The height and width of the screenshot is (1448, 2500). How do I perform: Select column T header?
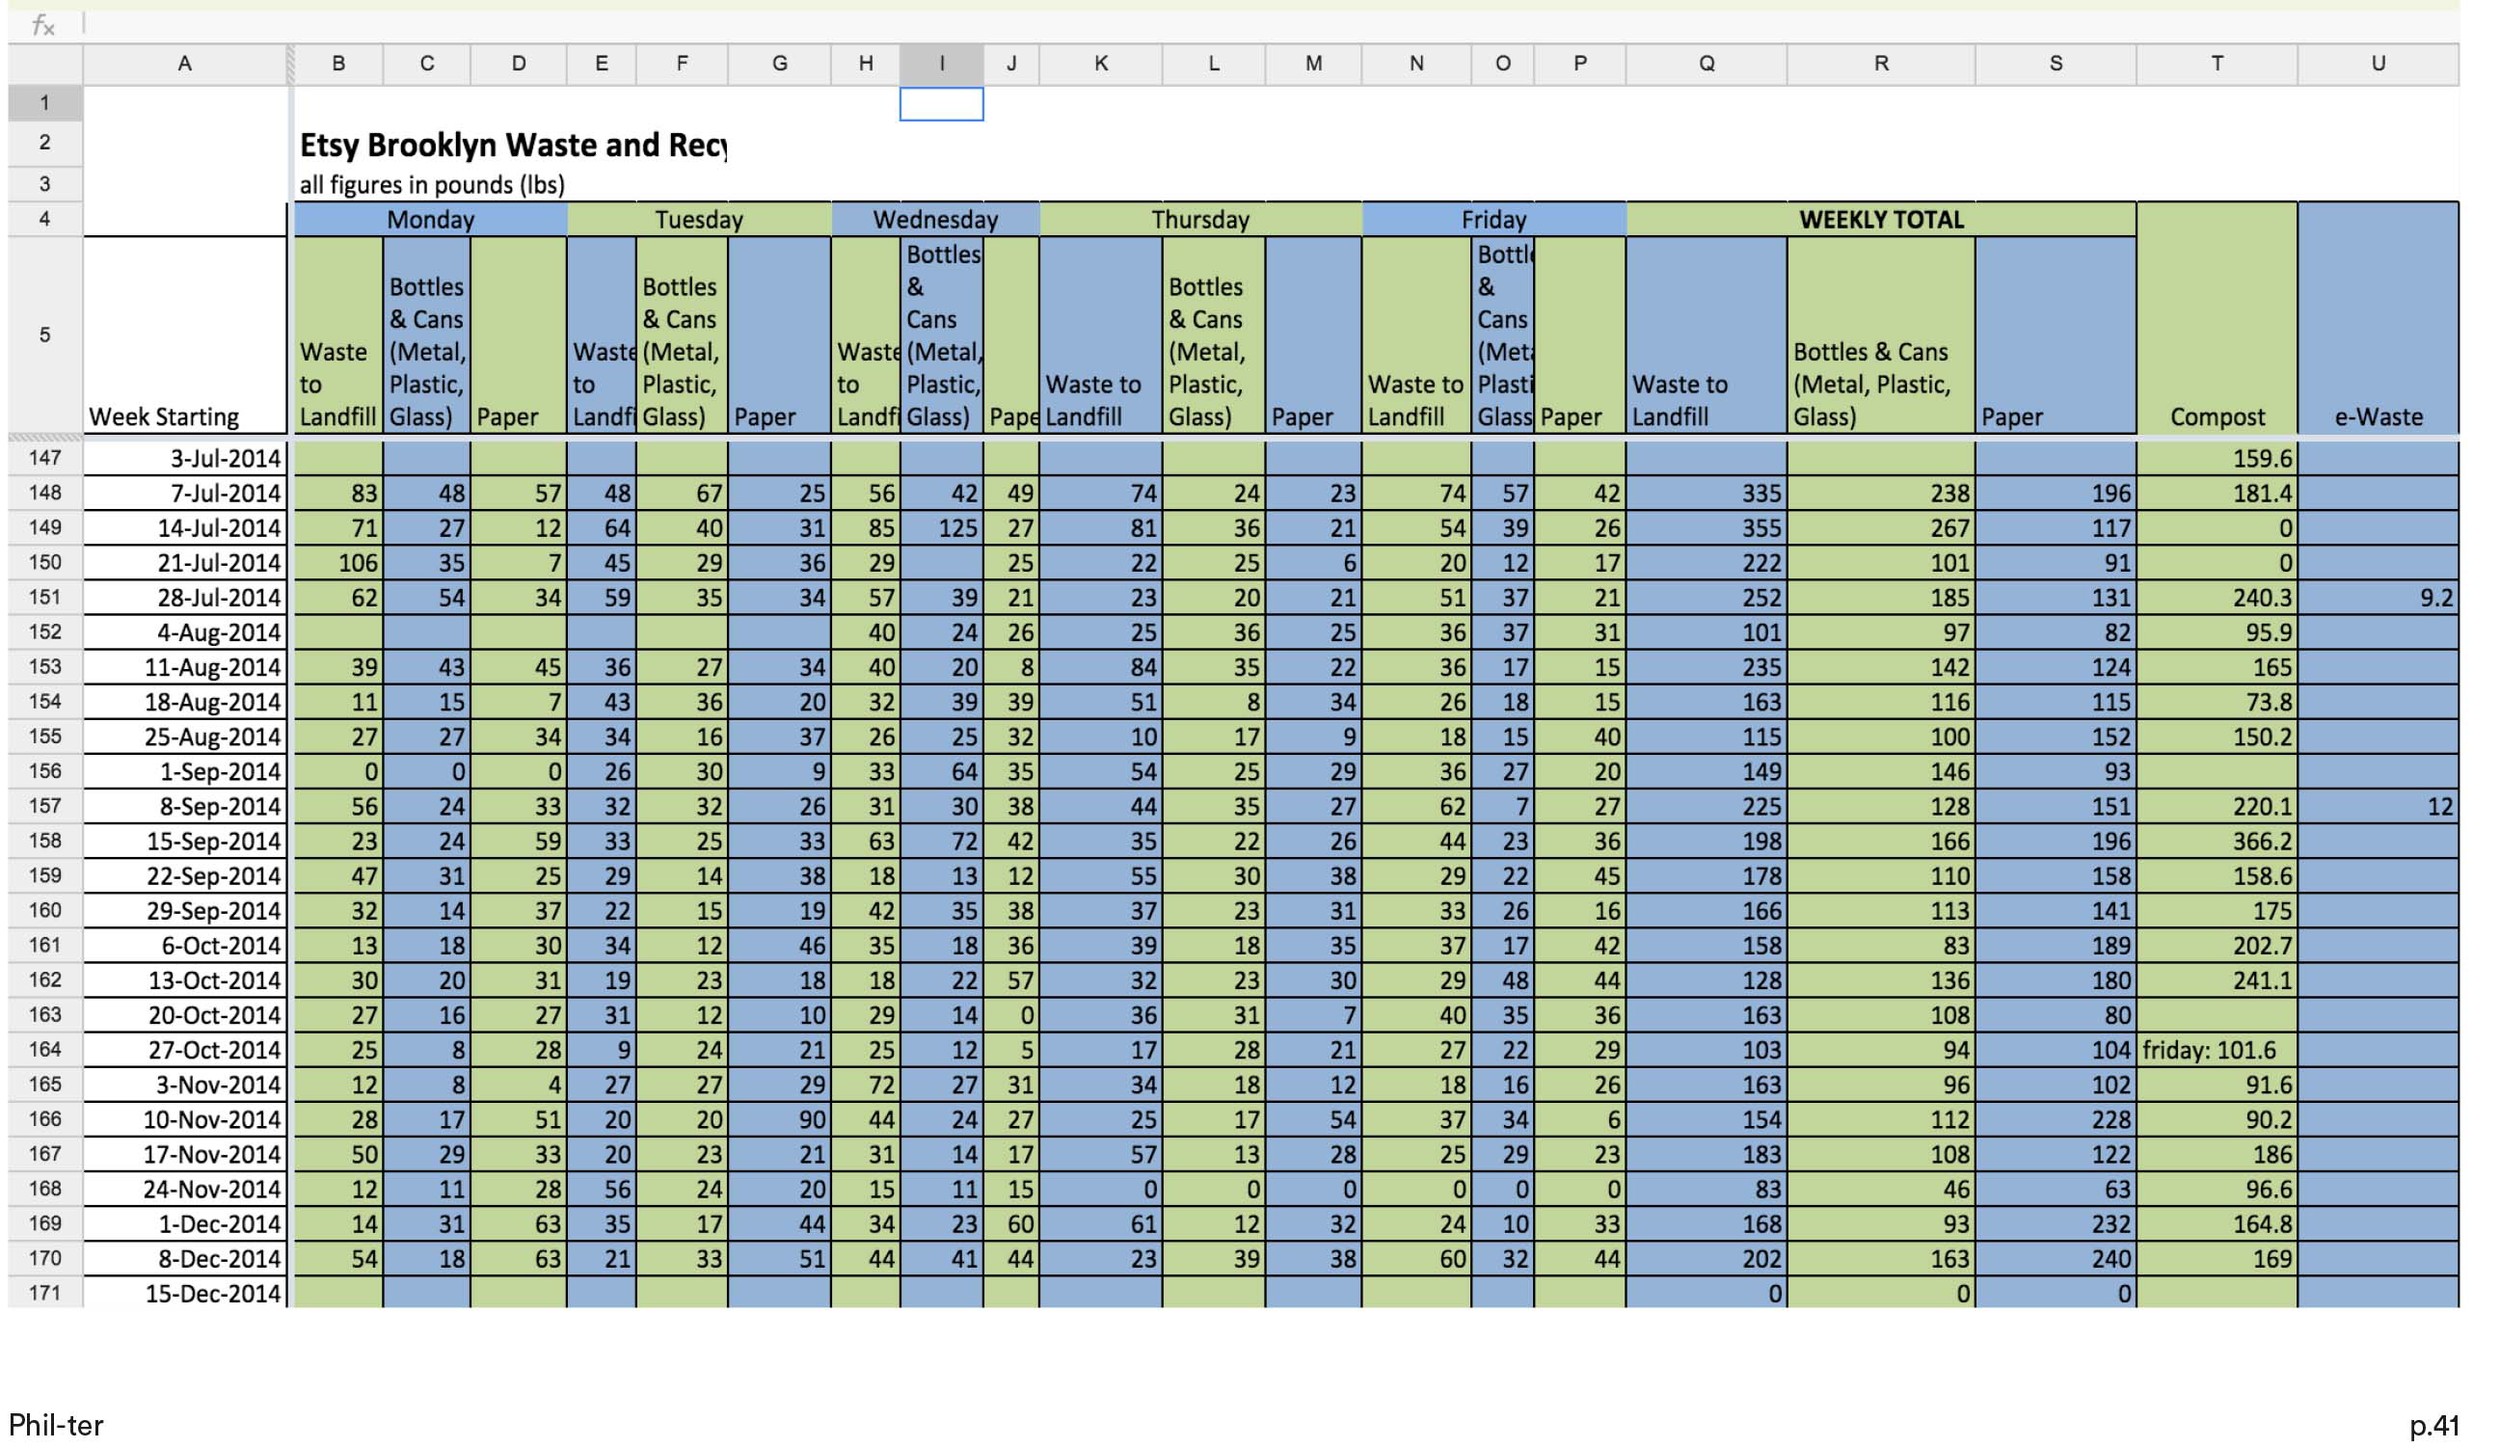point(2216,64)
